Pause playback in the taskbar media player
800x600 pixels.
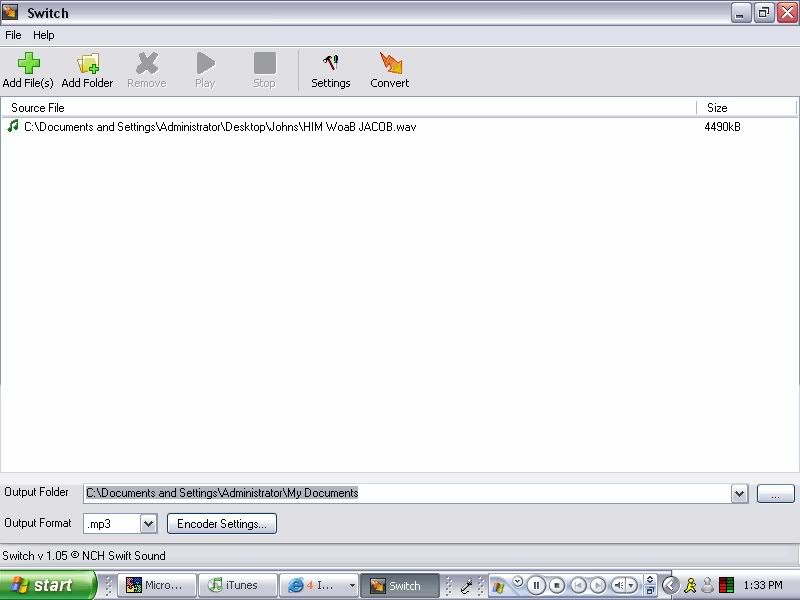[x=536, y=585]
